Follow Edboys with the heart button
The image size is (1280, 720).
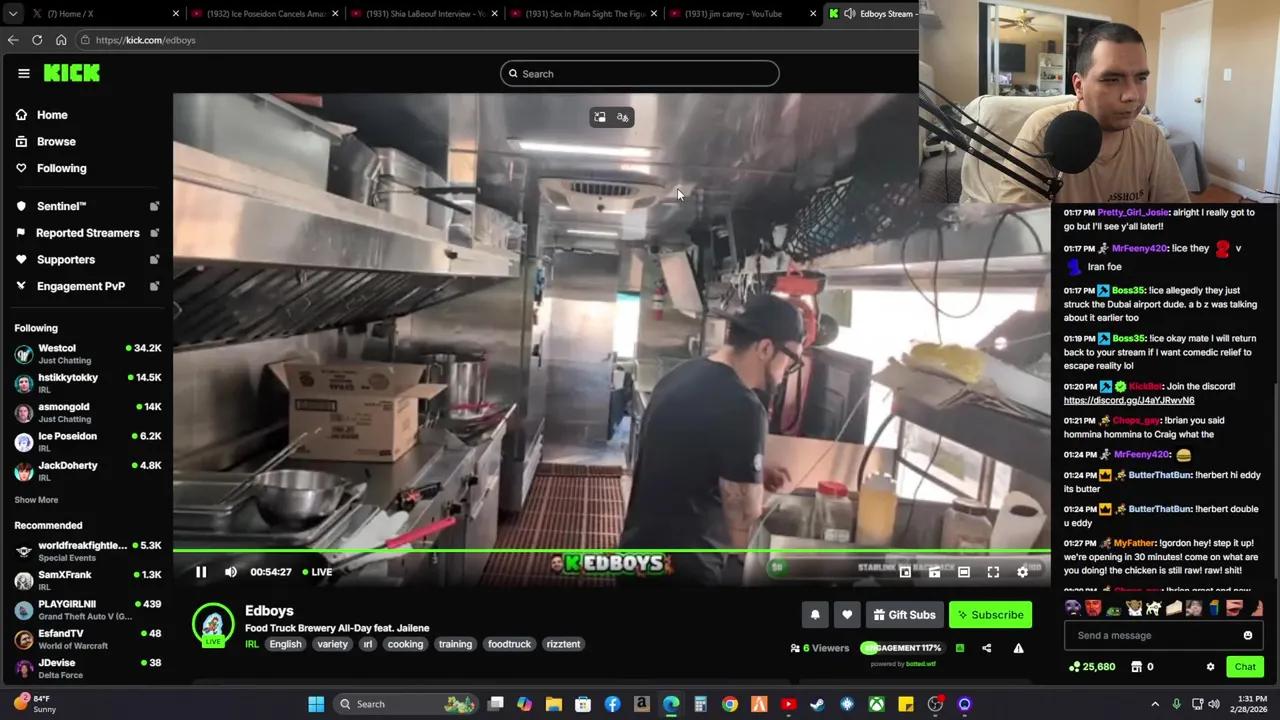[847, 615]
